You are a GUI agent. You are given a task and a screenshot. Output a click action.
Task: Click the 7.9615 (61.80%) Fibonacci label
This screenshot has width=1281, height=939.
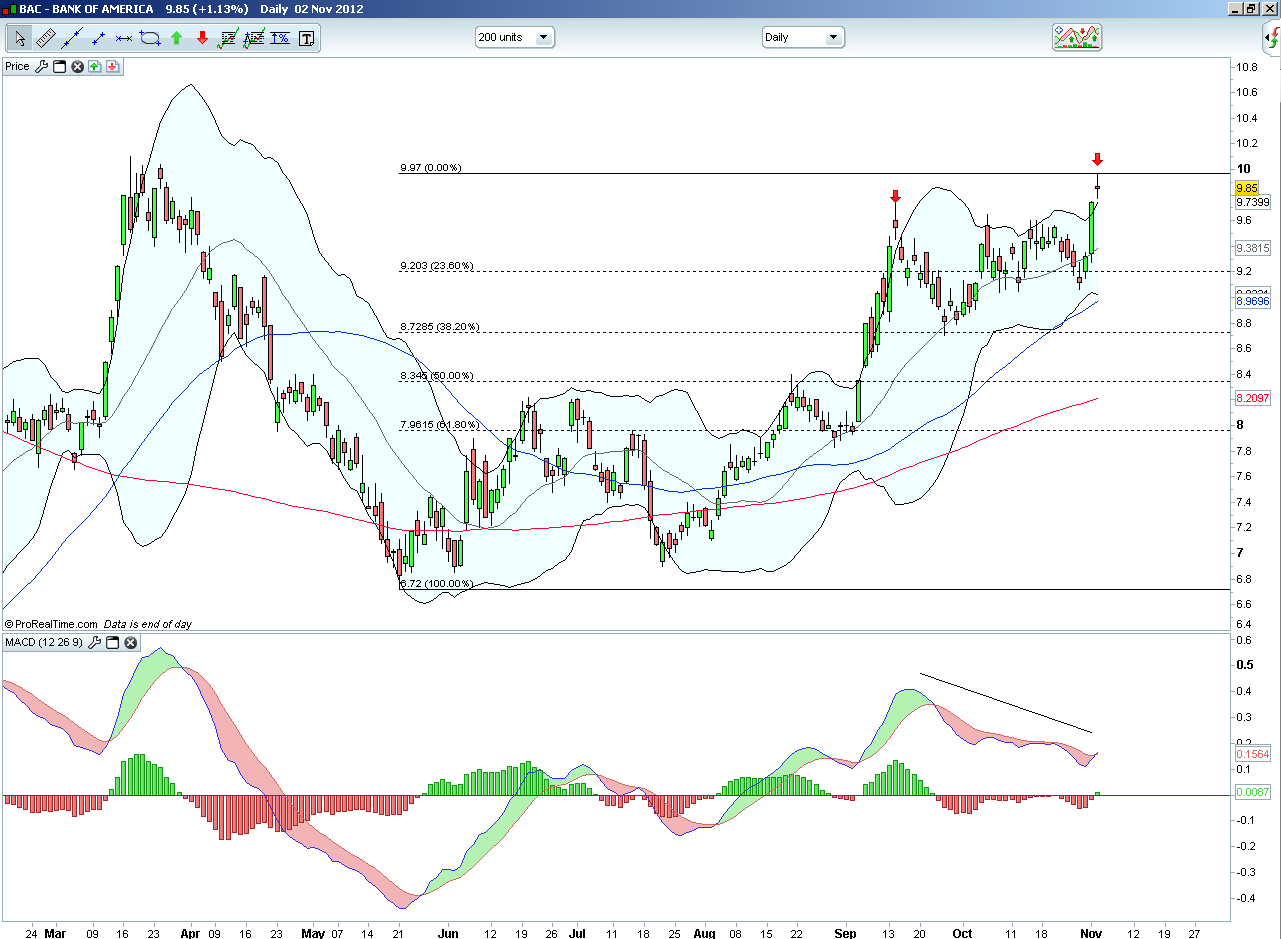point(439,425)
